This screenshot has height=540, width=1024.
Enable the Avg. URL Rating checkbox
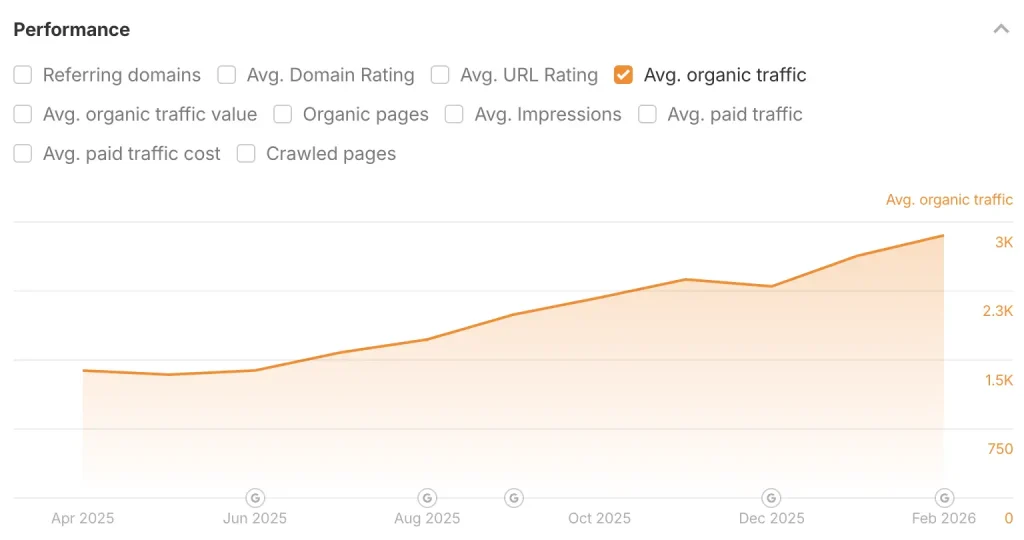coord(440,75)
